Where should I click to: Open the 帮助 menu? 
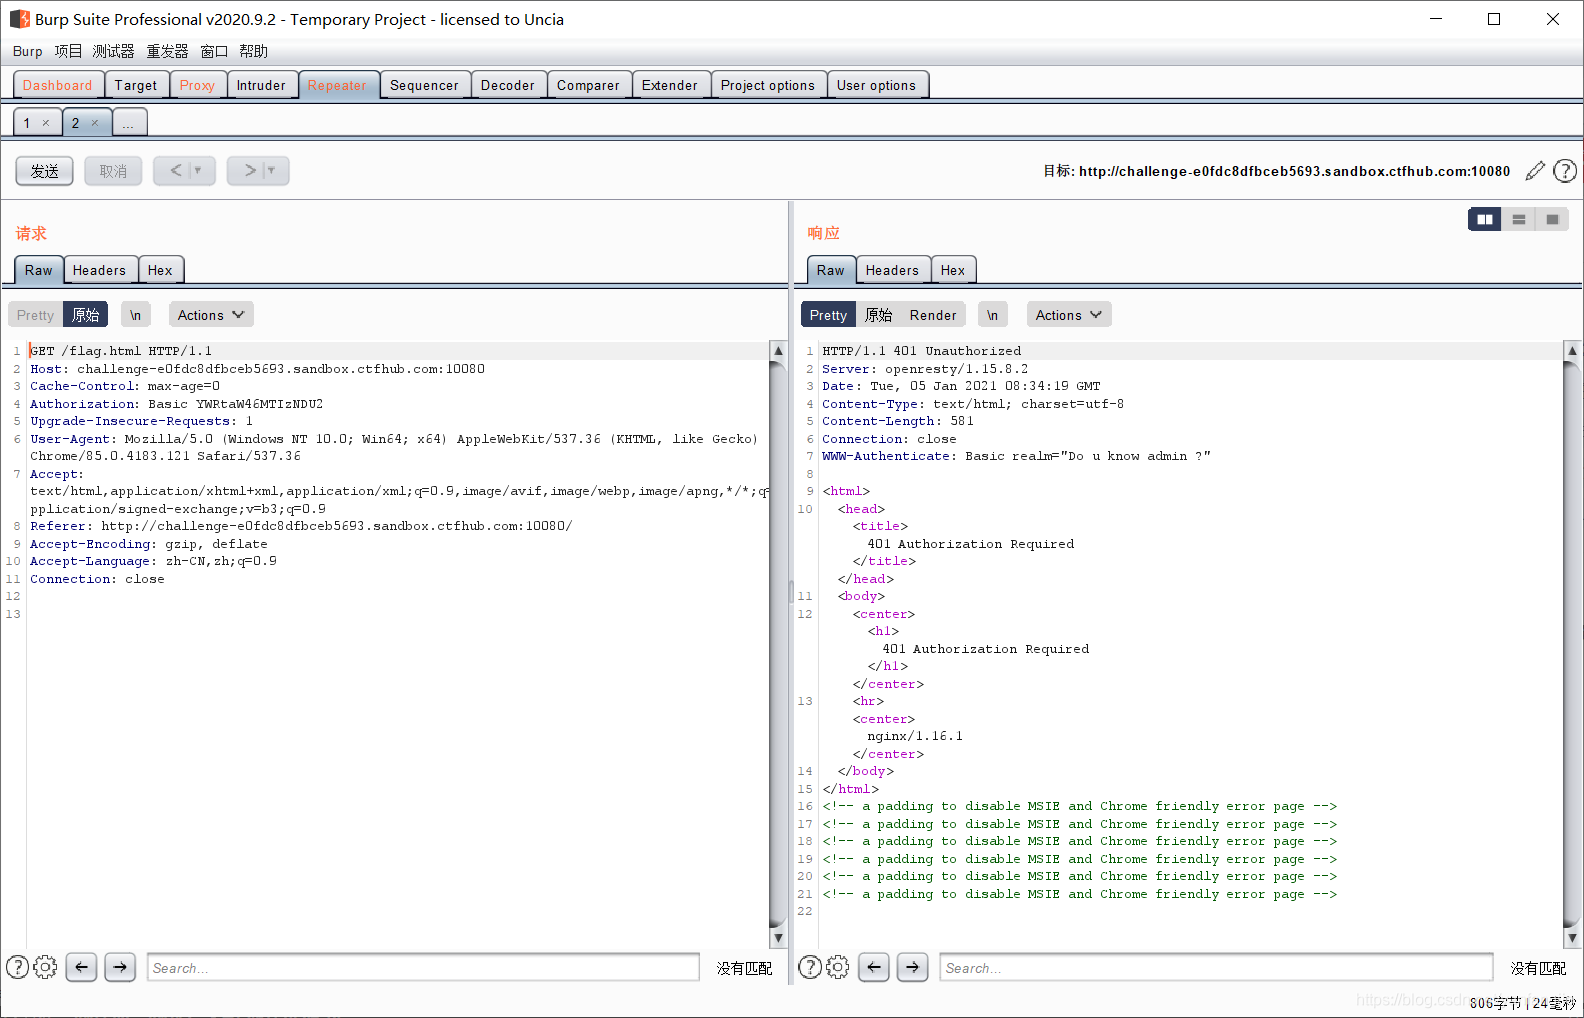[253, 51]
